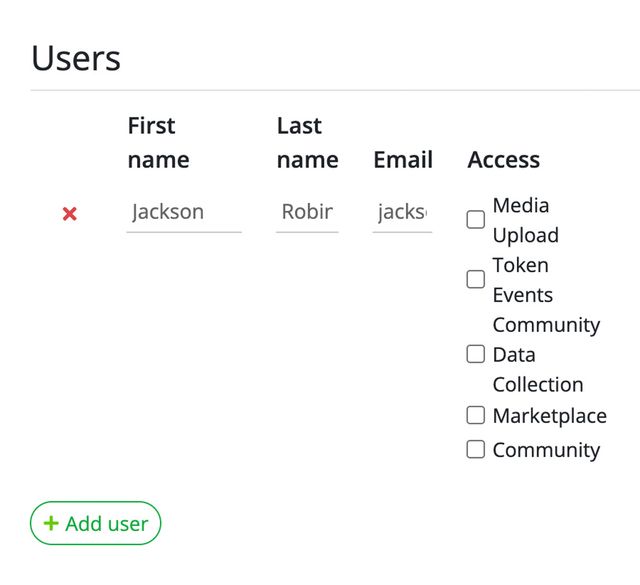Click the First name column header
The image size is (640, 585).
tap(158, 142)
